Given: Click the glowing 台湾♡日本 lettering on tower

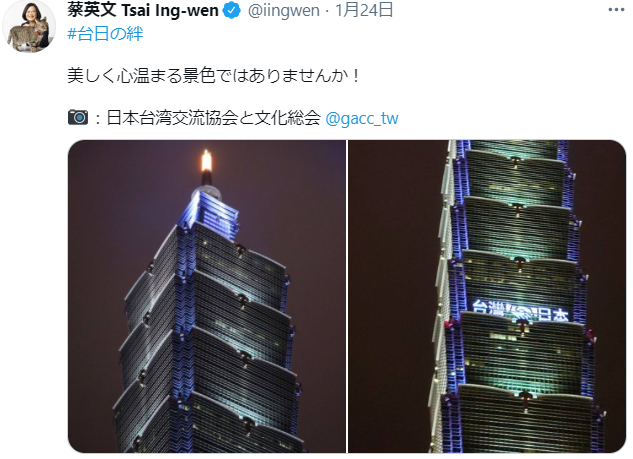Looking at the screenshot, I should pyautogui.click(x=521, y=312).
